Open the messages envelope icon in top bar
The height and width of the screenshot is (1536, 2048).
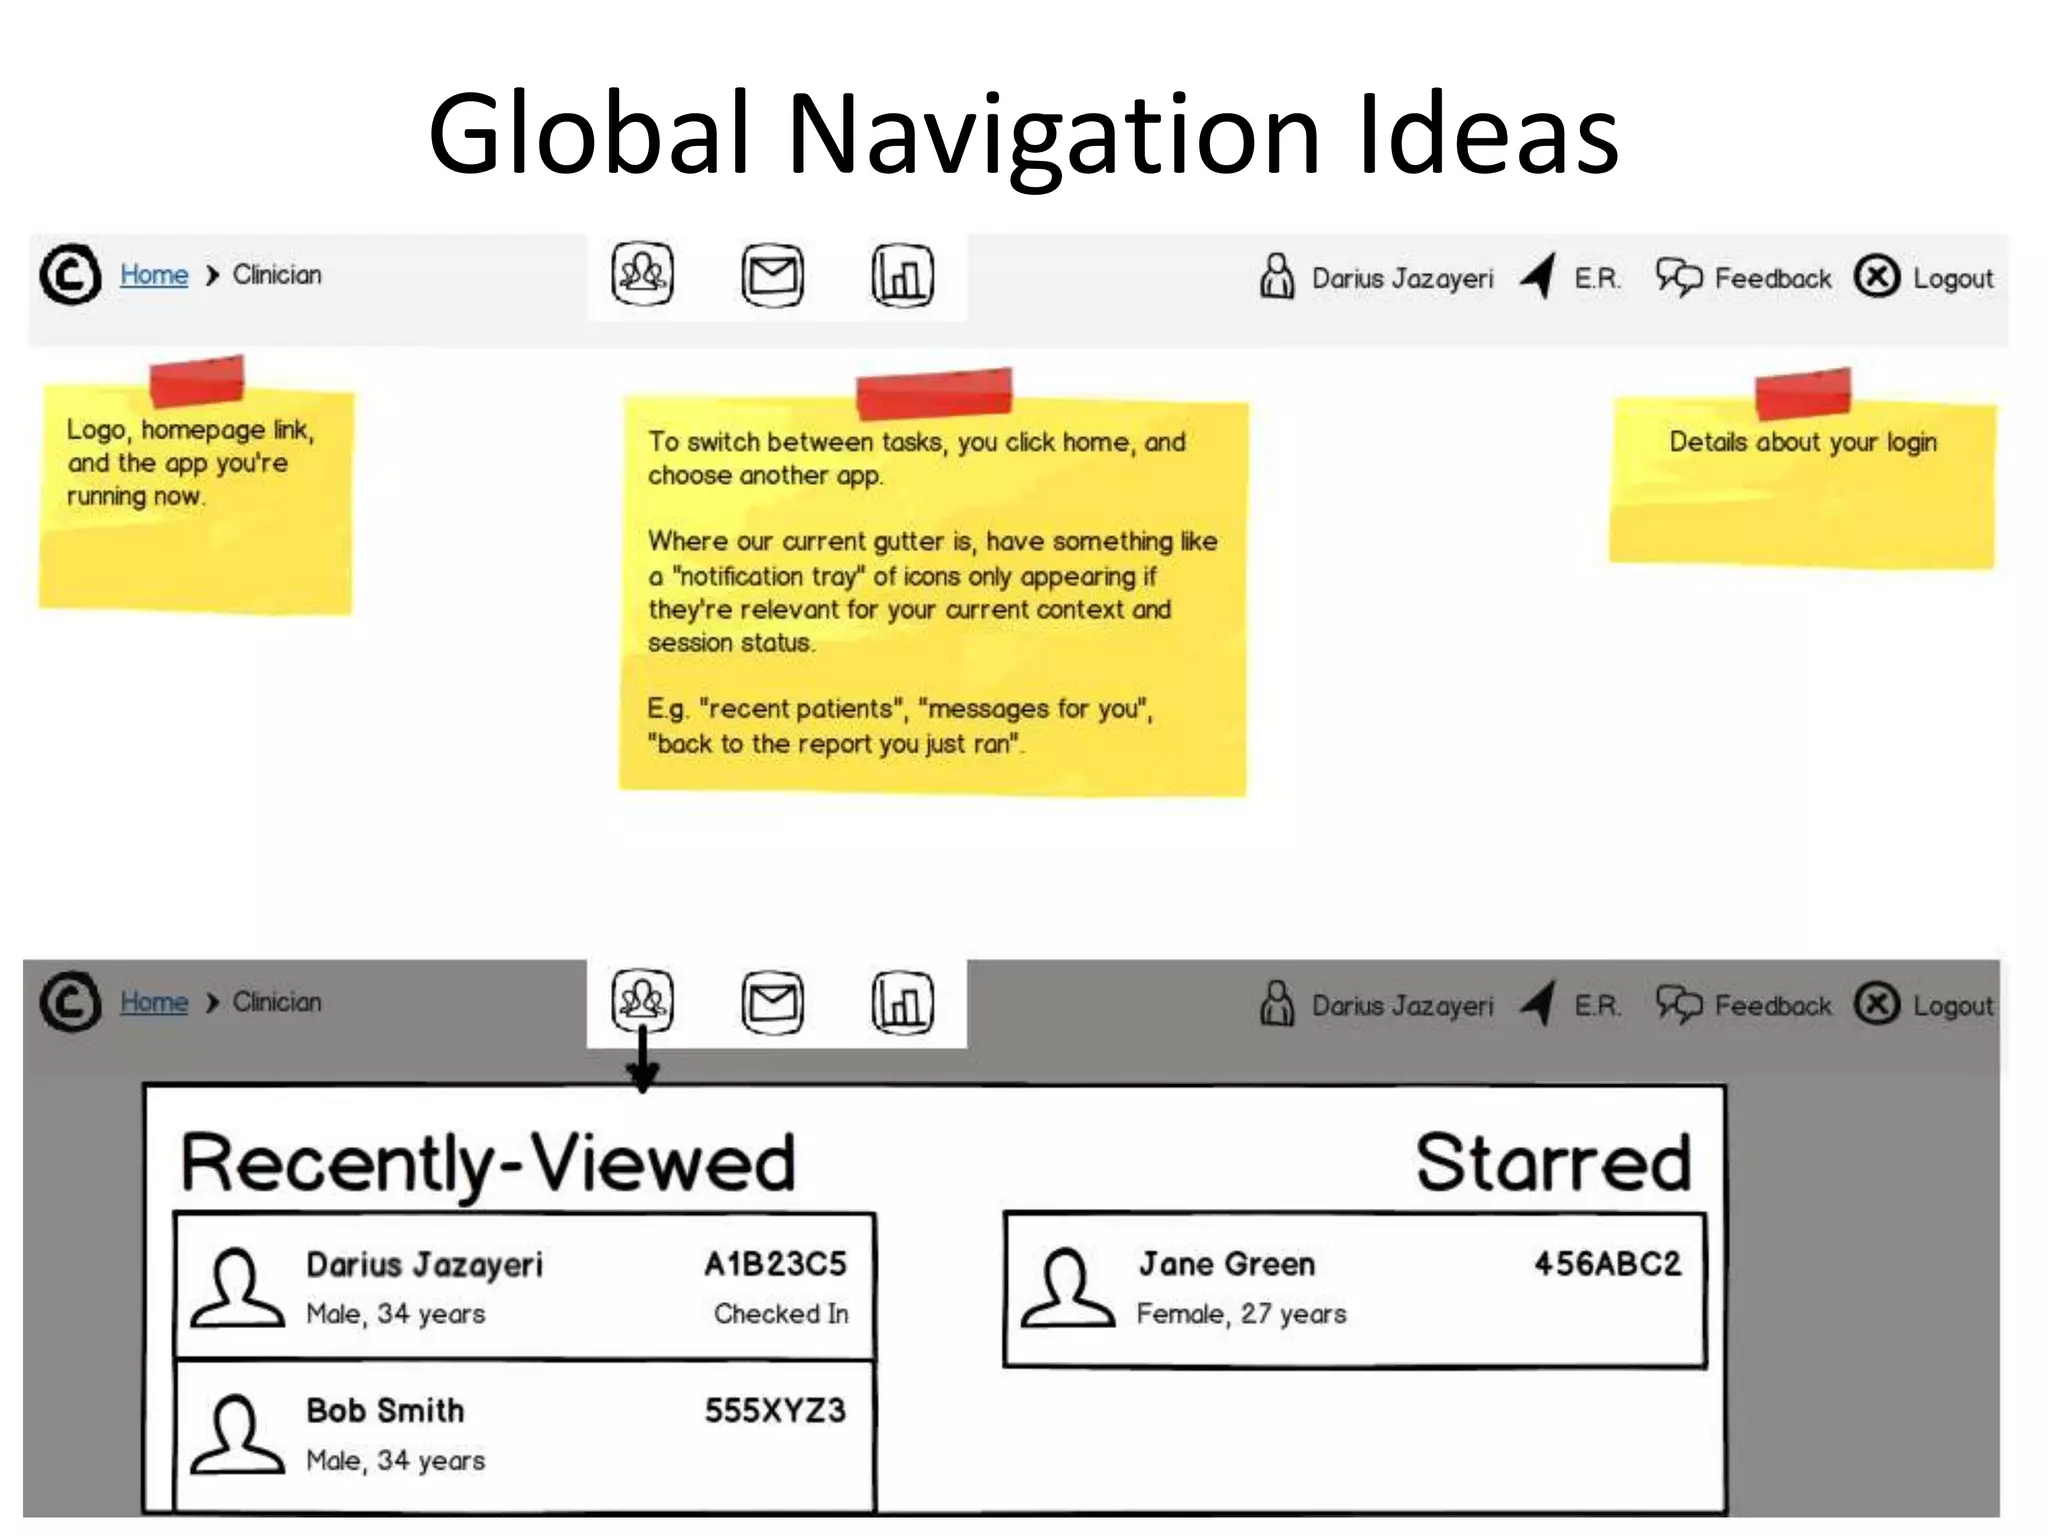(x=772, y=276)
